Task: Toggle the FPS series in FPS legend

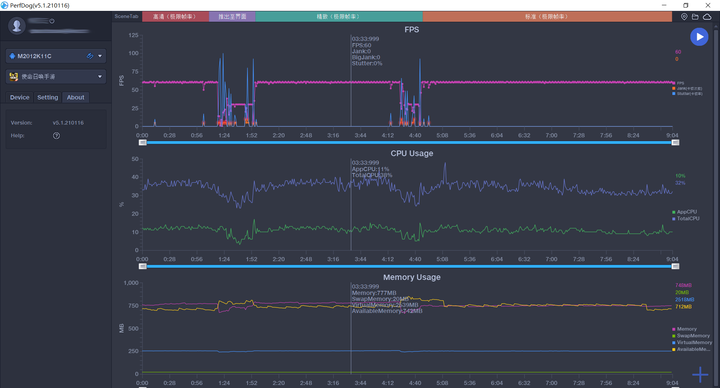Action: 678,84
